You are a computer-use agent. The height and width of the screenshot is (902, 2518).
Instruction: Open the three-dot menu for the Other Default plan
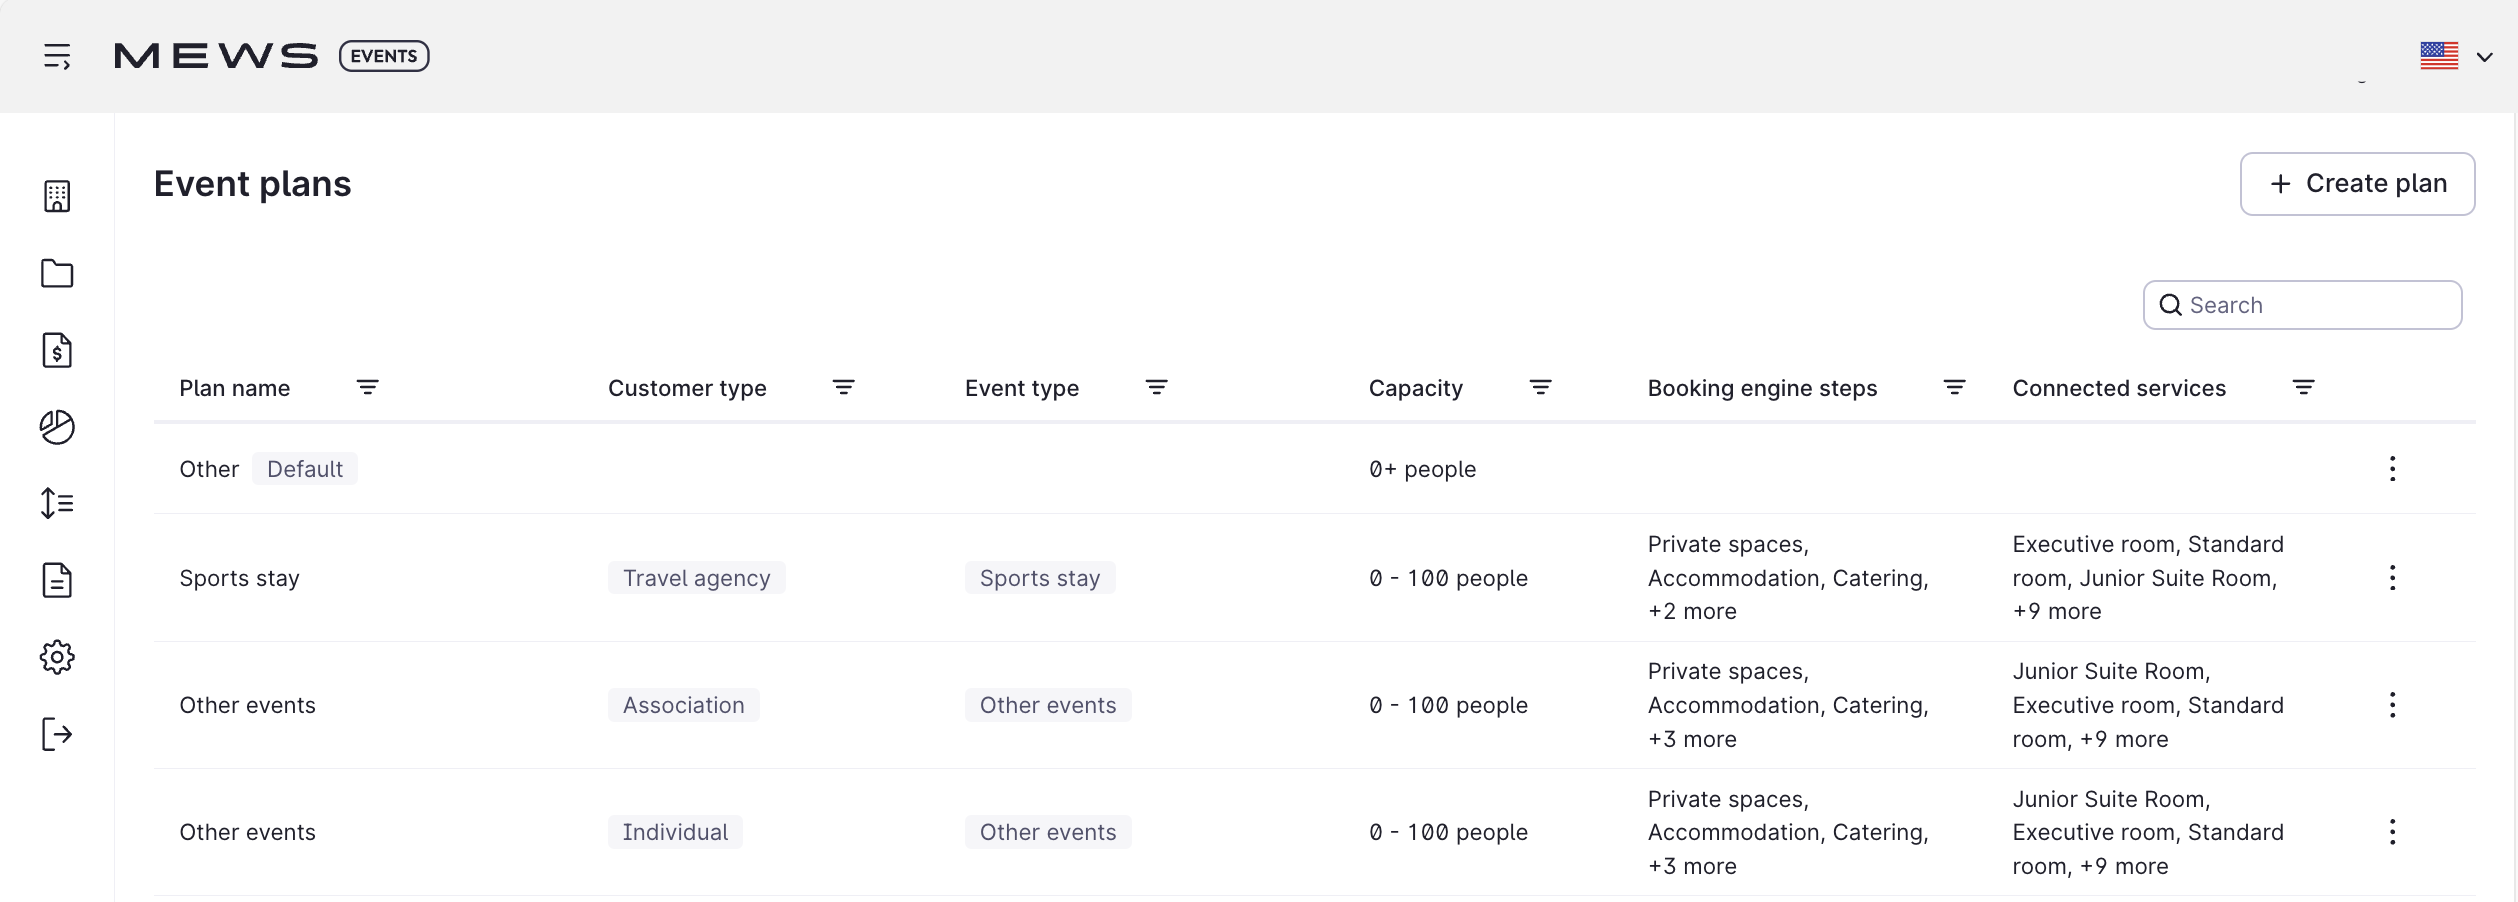2393,469
